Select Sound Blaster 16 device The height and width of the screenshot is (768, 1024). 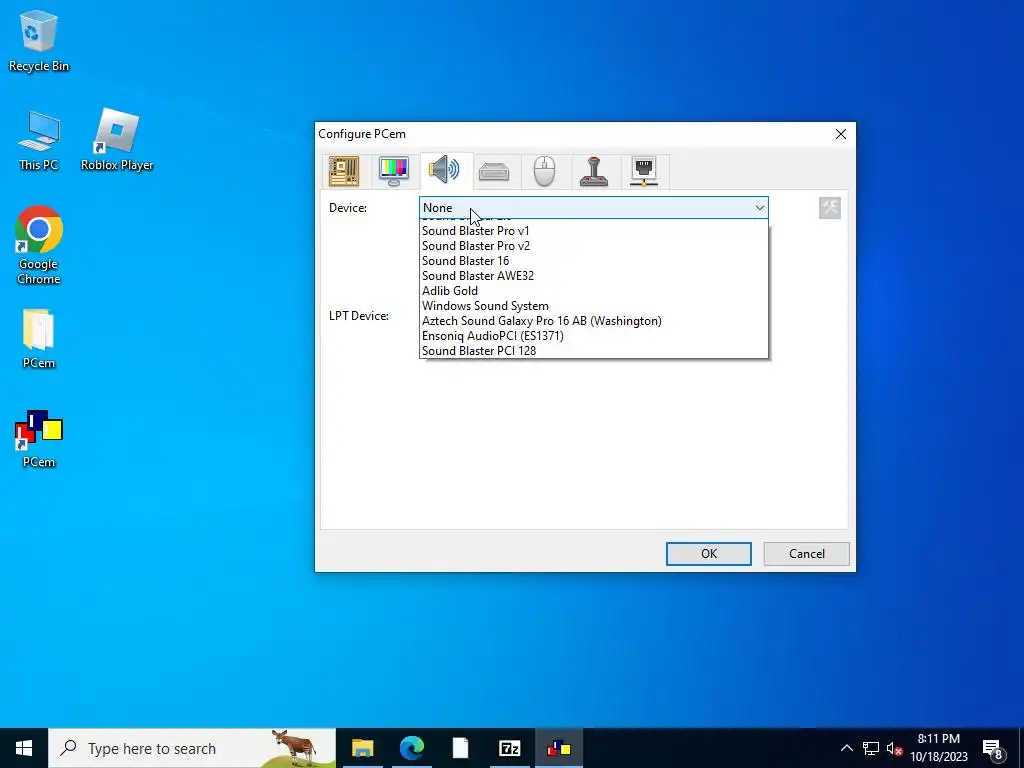[x=594, y=261]
